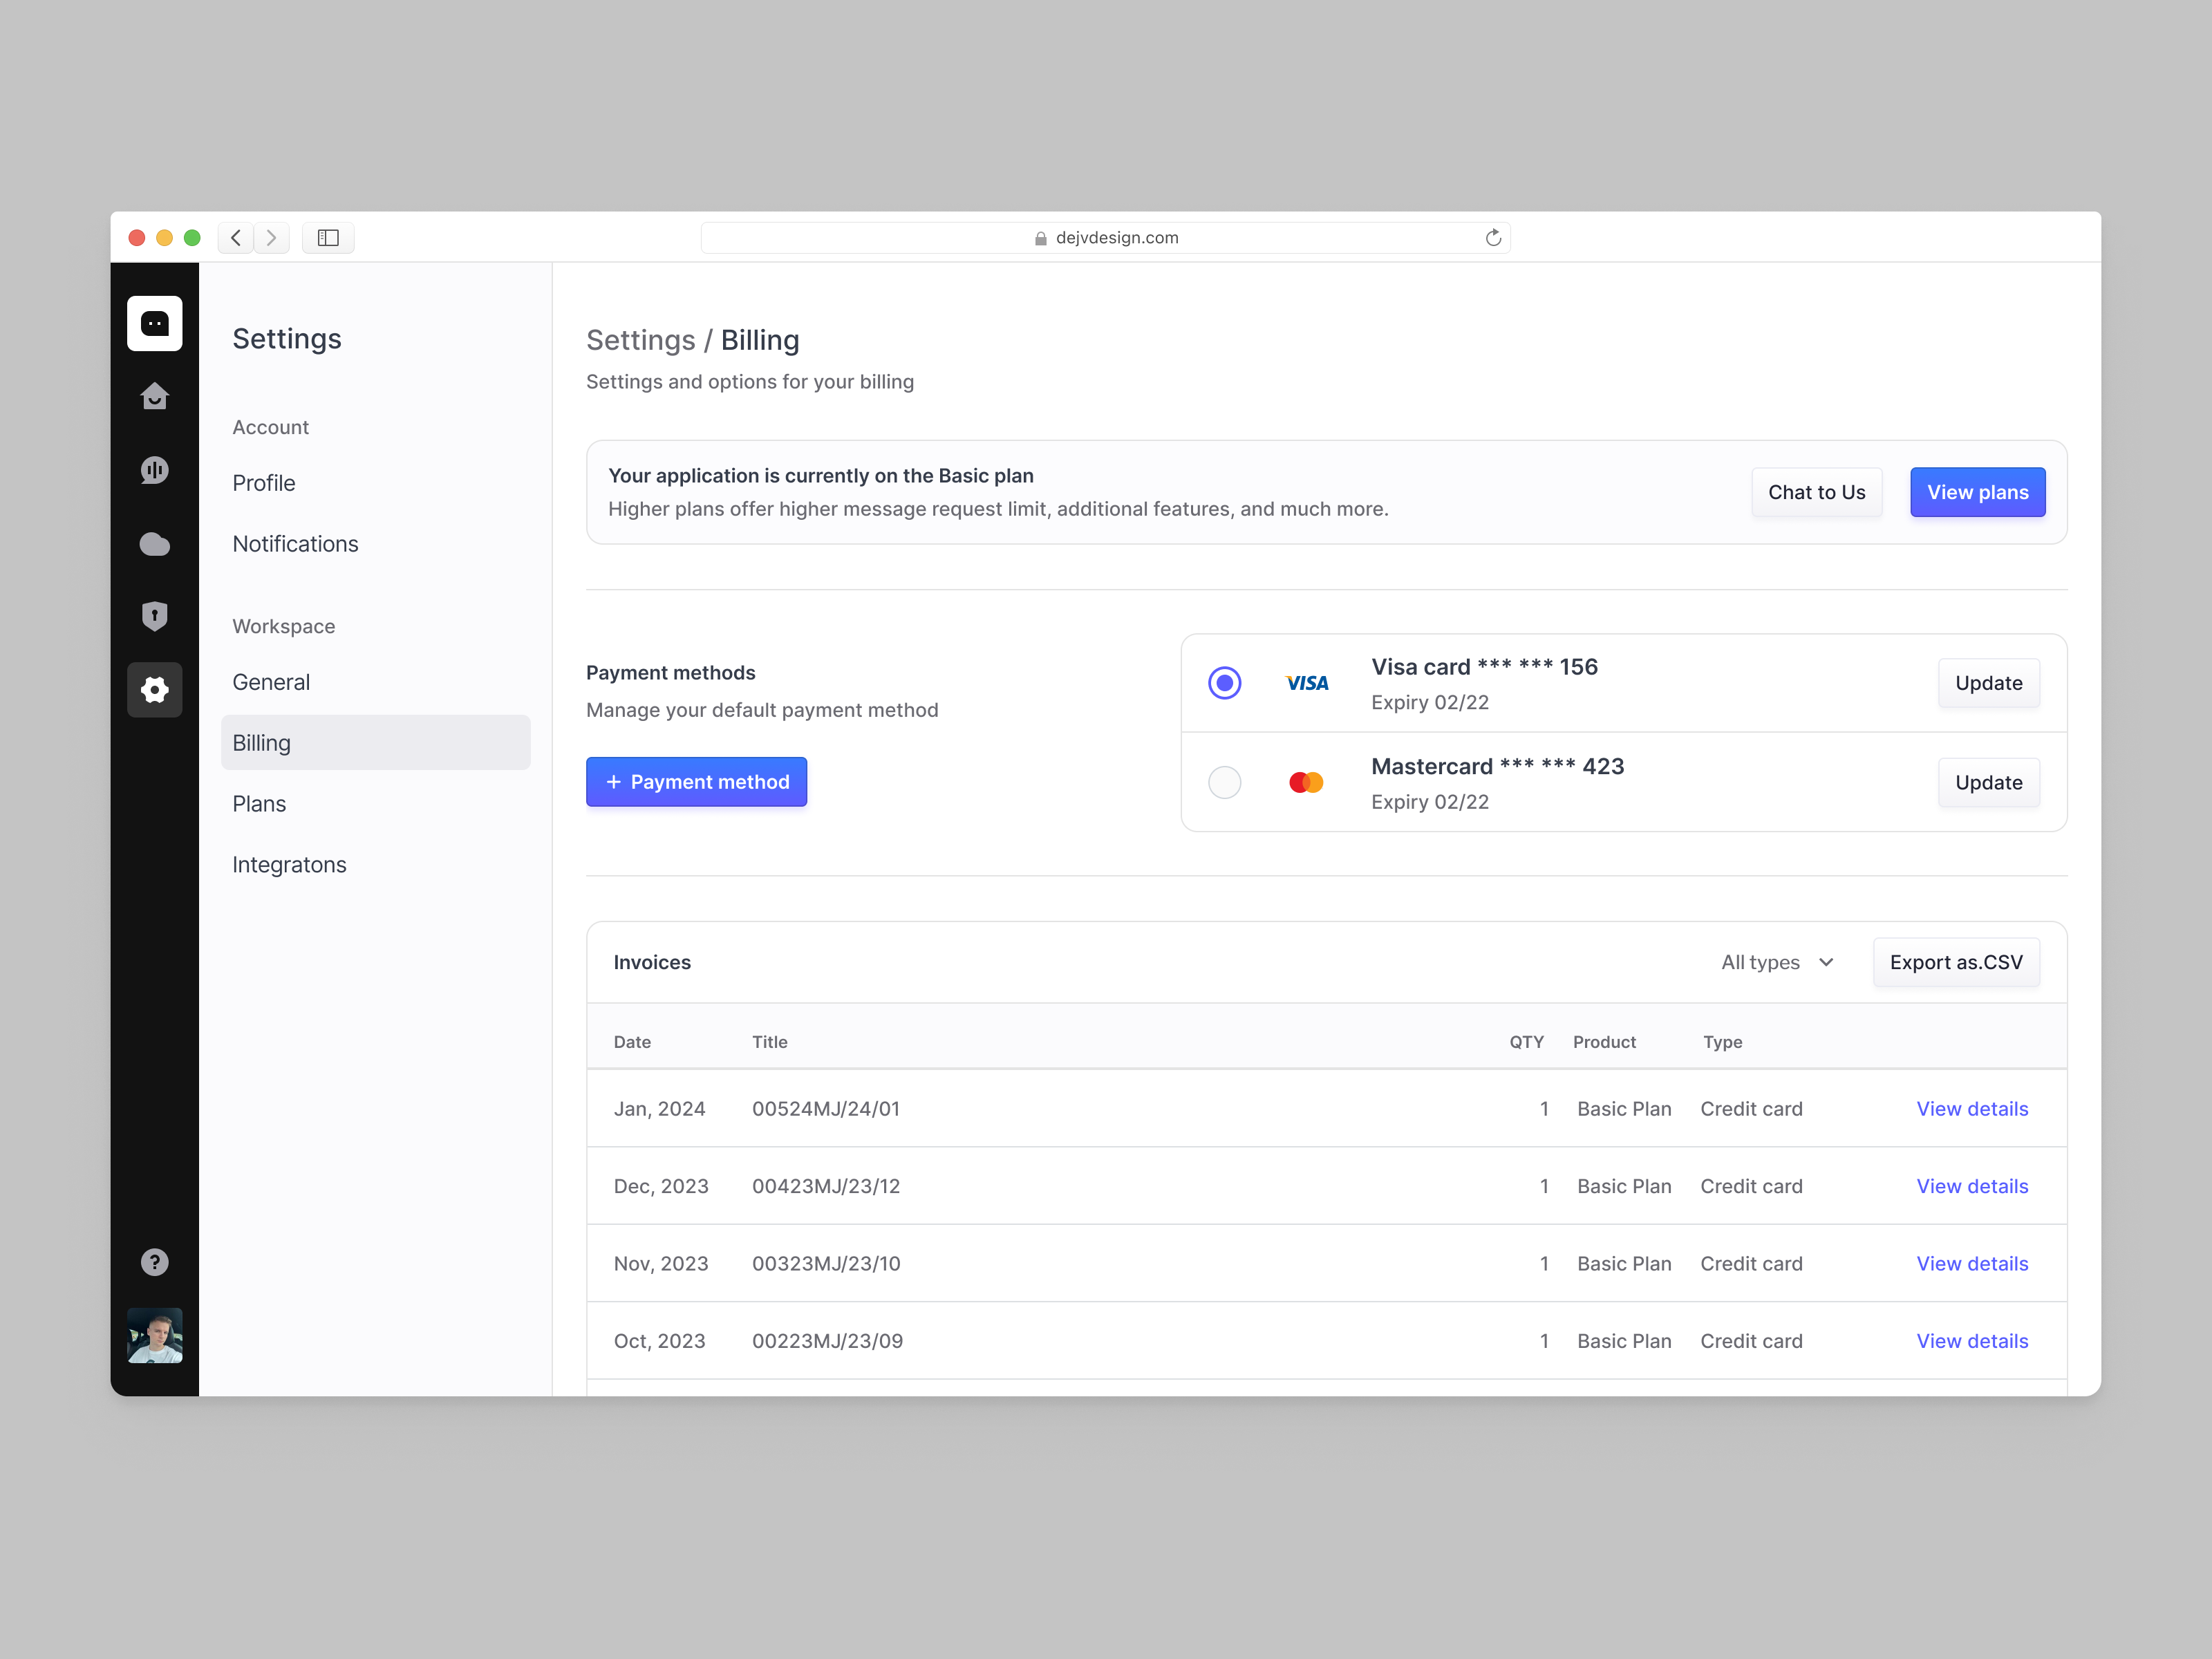Toggle the sidebar panel button in browser toolbar
This screenshot has height=1659, width=2212.
327,237
